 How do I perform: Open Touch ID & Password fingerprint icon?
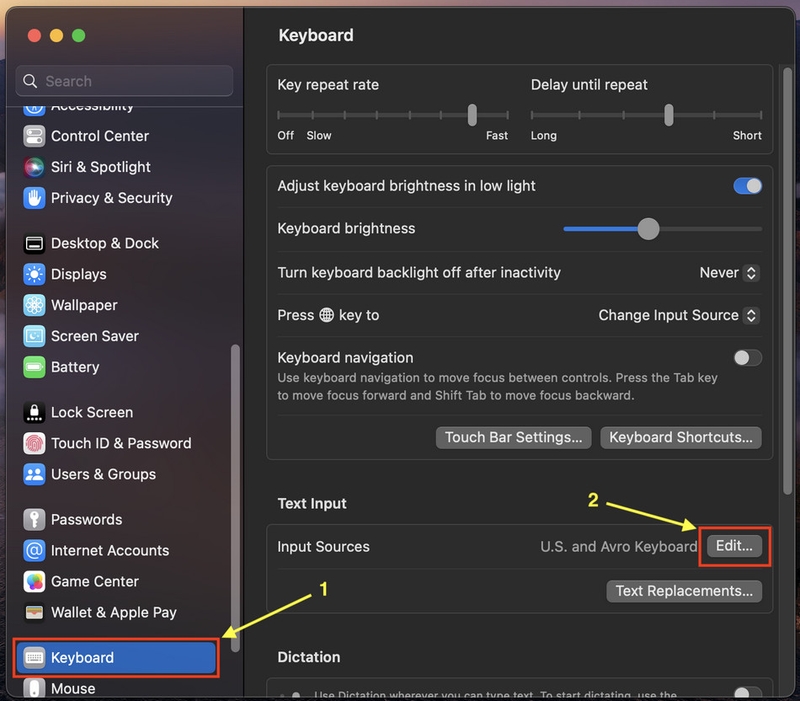(x=35, y=443)
